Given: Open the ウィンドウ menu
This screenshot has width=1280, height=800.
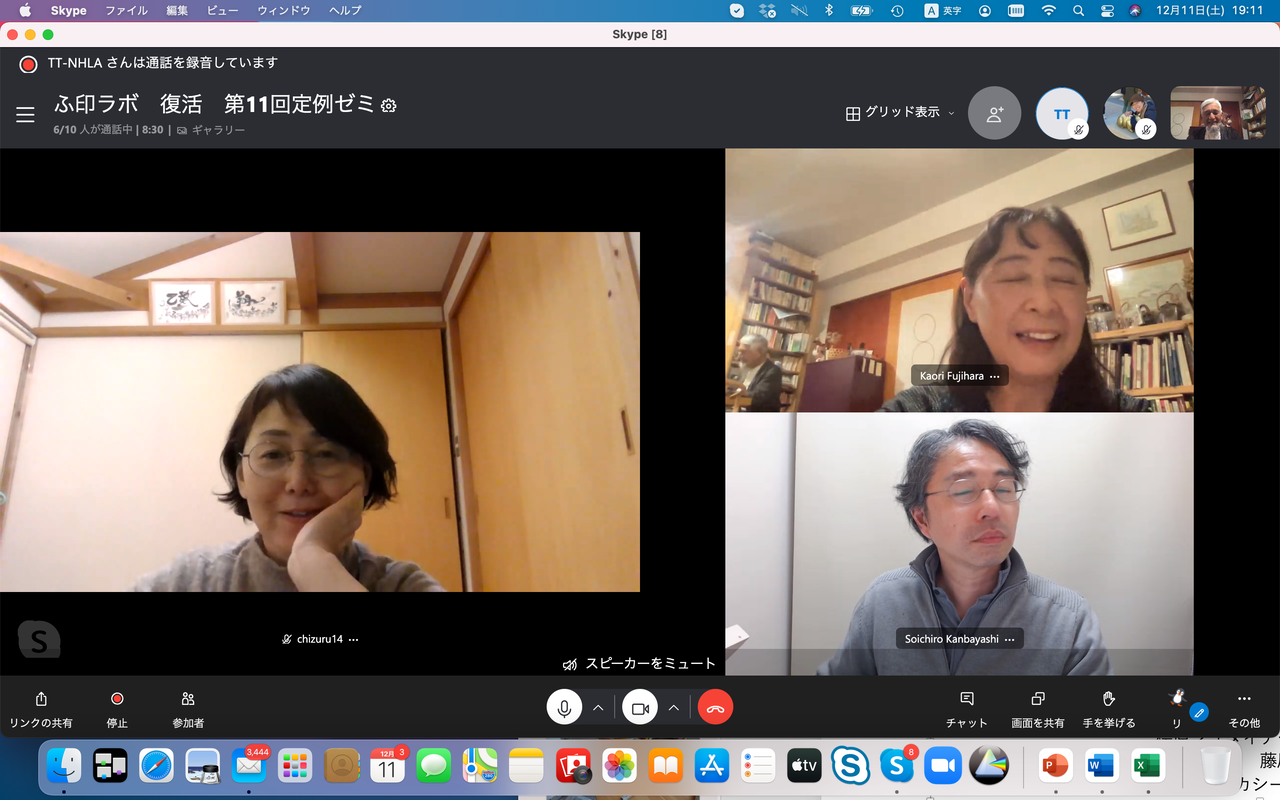Looking at the screenshot, I should tap(284, 11).
